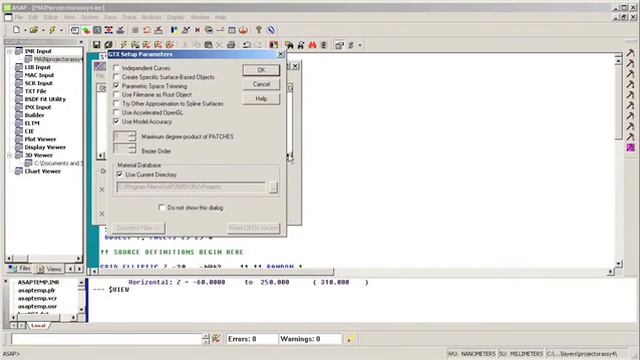Click the first lightning icon in the editor toolbar

124,45
